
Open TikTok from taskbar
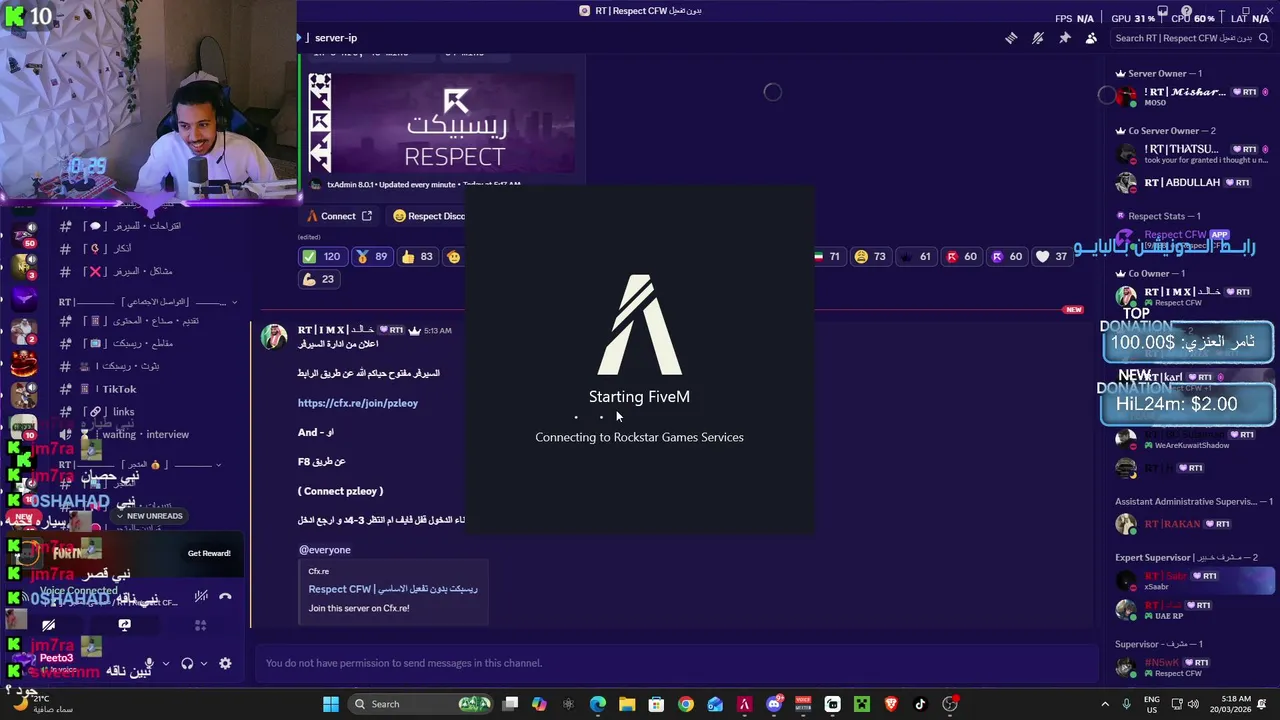click(x=920, y=704)
